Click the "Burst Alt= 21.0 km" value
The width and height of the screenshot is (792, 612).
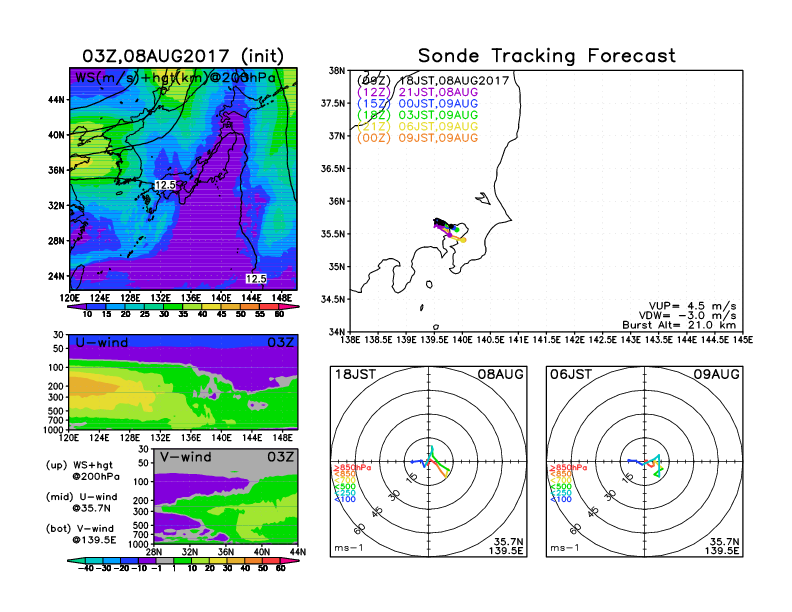(679, 325)
